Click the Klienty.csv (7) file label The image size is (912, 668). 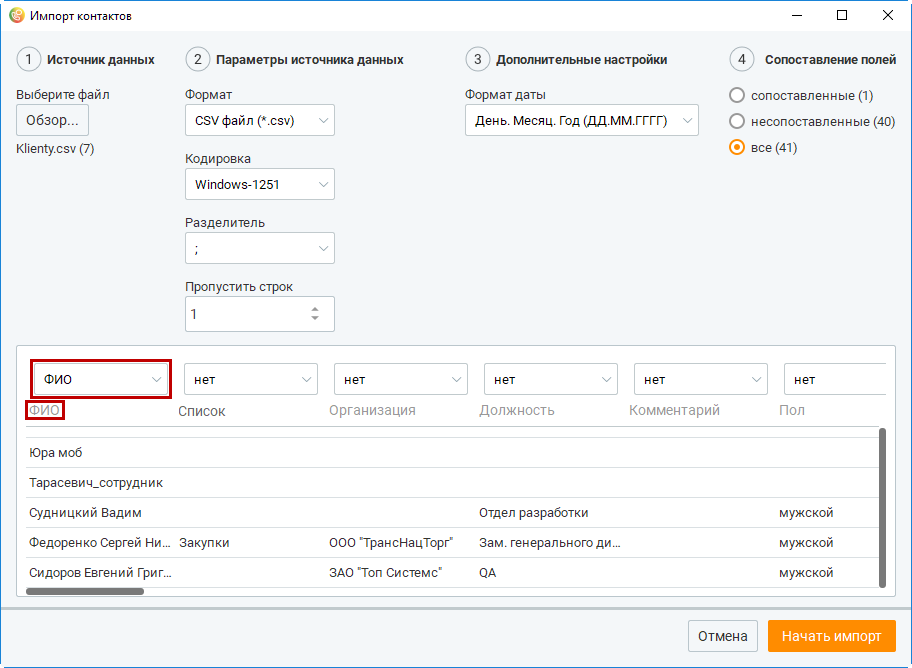coord(55,149)
